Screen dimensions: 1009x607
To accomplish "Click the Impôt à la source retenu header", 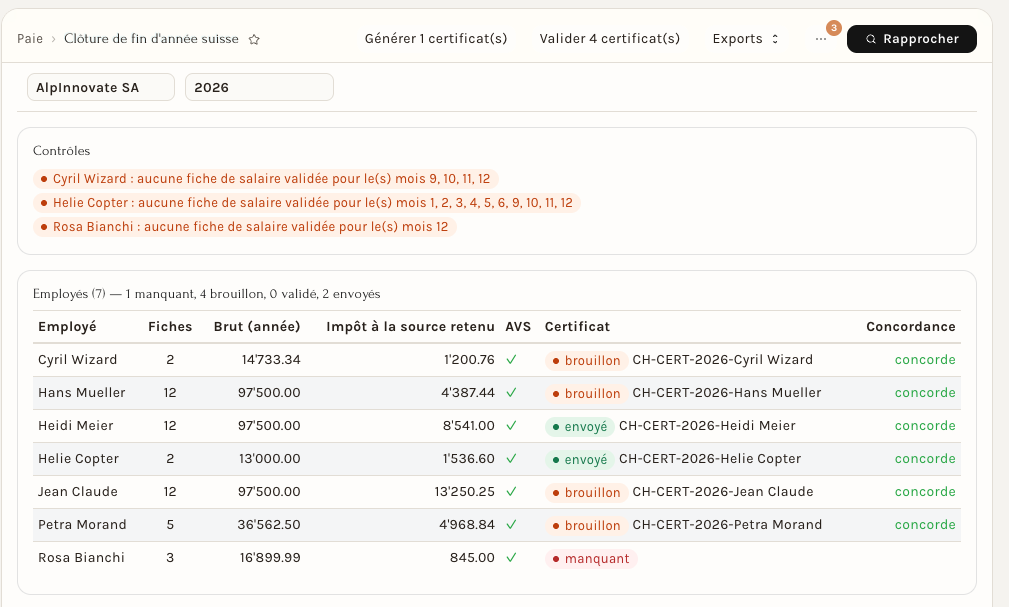I will [411, 326].
